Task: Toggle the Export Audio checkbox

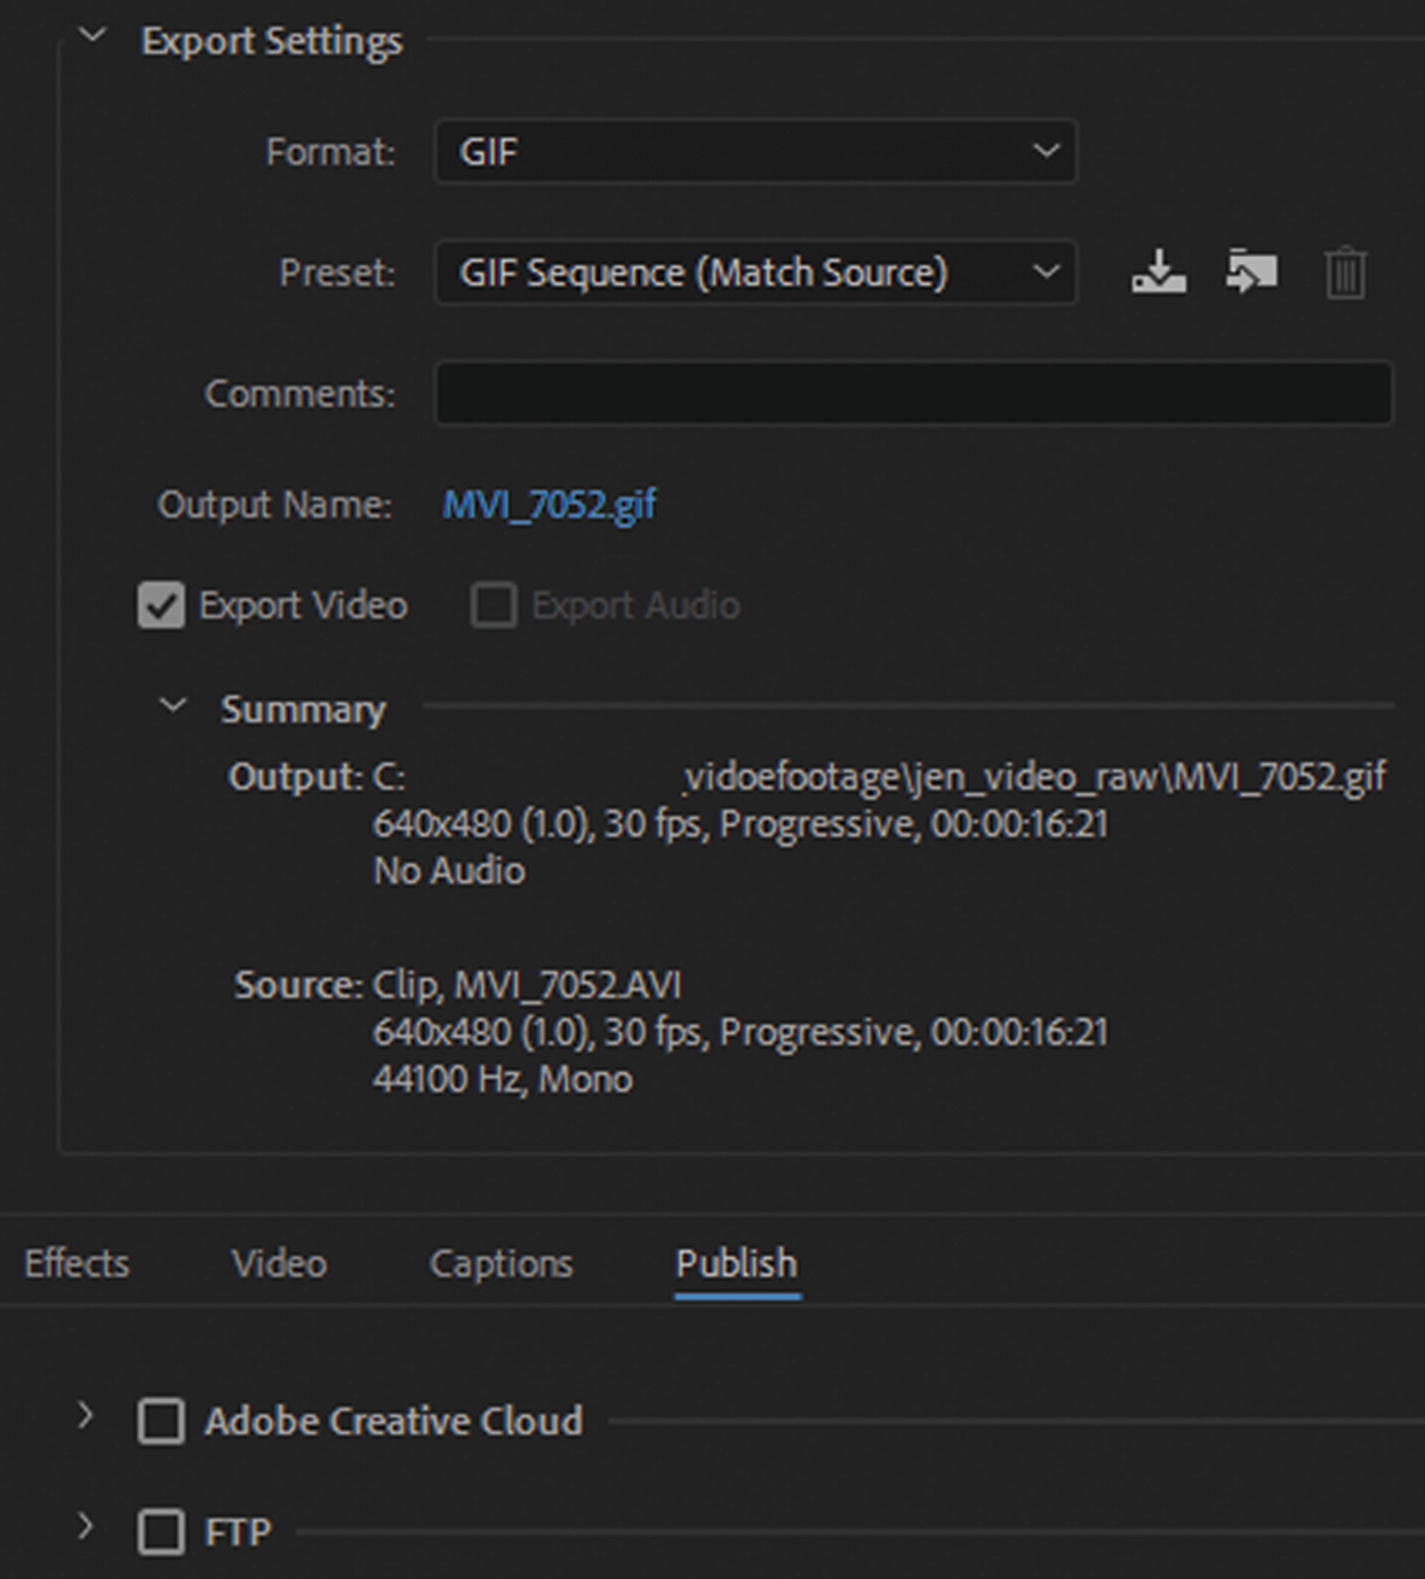Action: (x=494, y=606)
